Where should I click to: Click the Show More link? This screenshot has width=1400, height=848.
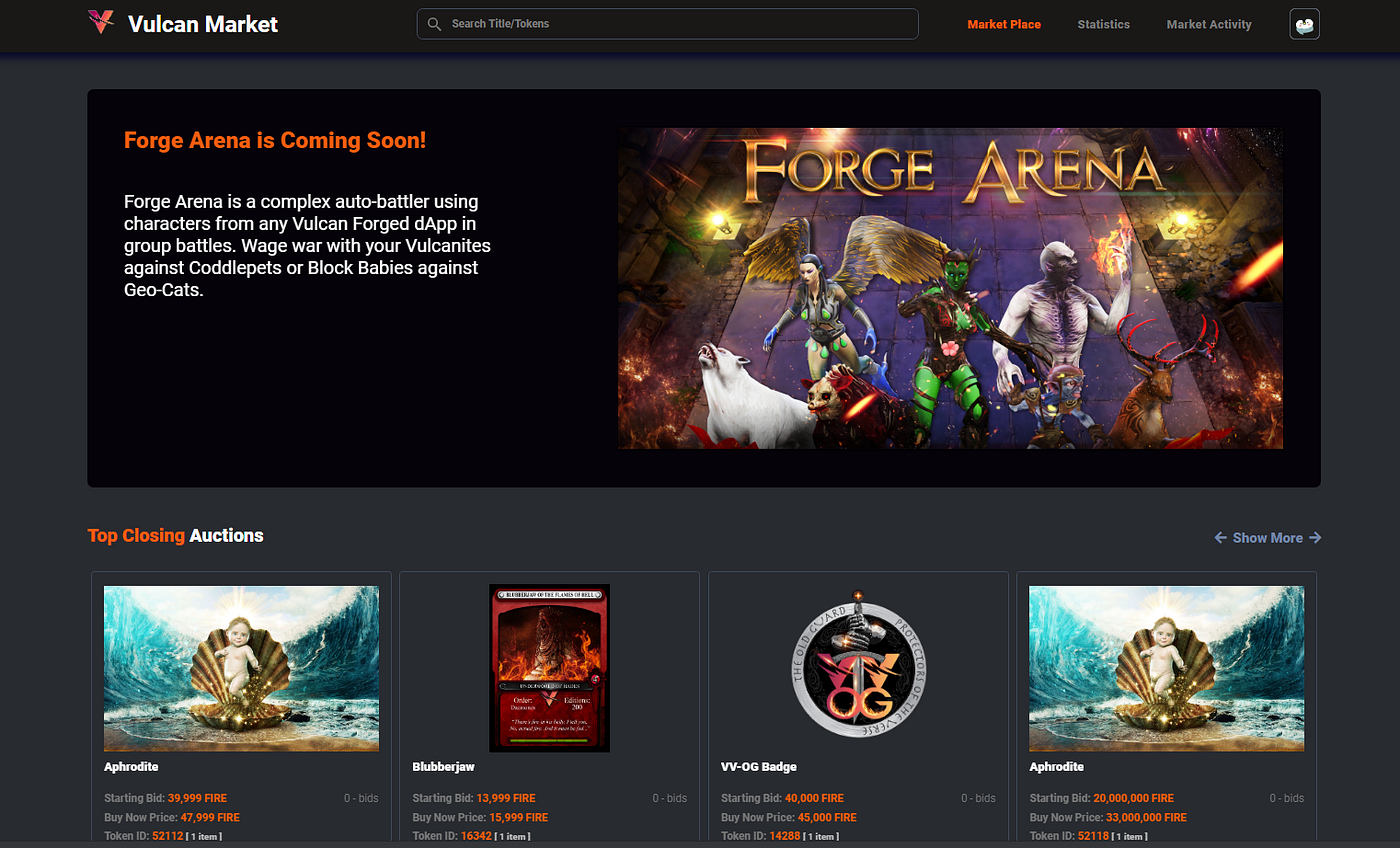pyautogui.click(x=1268, y=538)
